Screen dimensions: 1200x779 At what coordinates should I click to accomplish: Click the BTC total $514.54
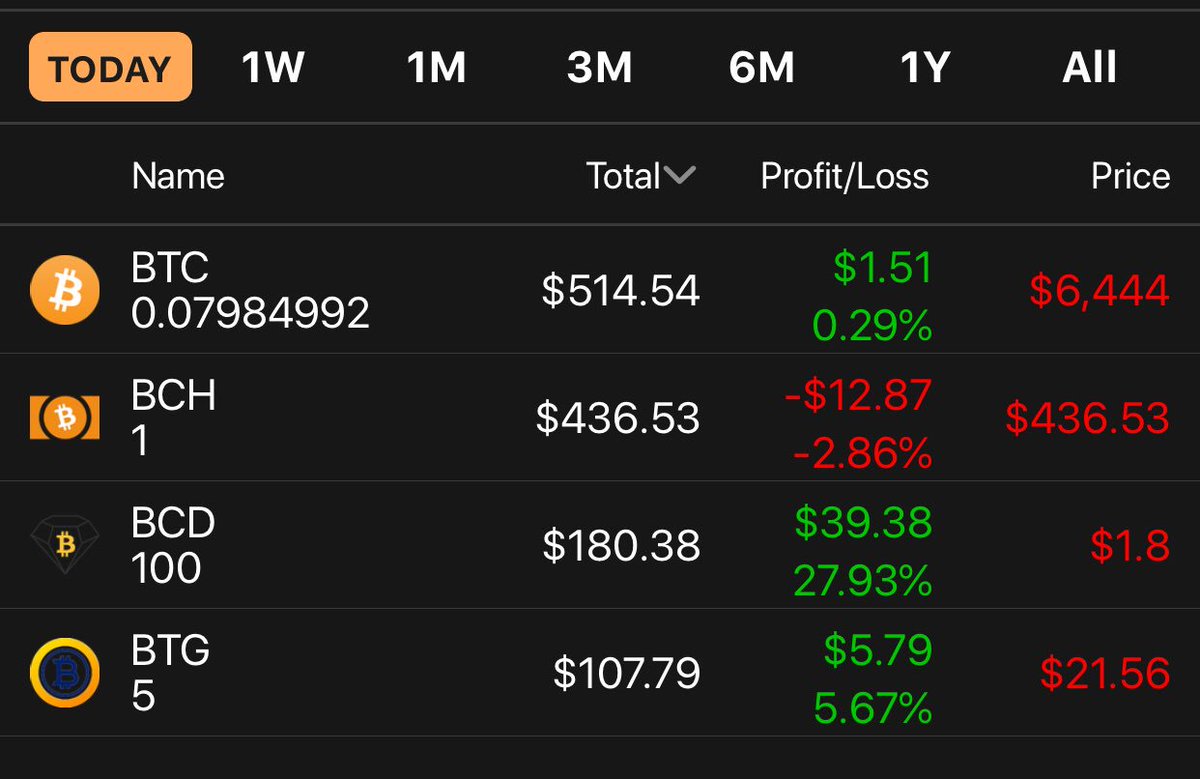[621, 291]
